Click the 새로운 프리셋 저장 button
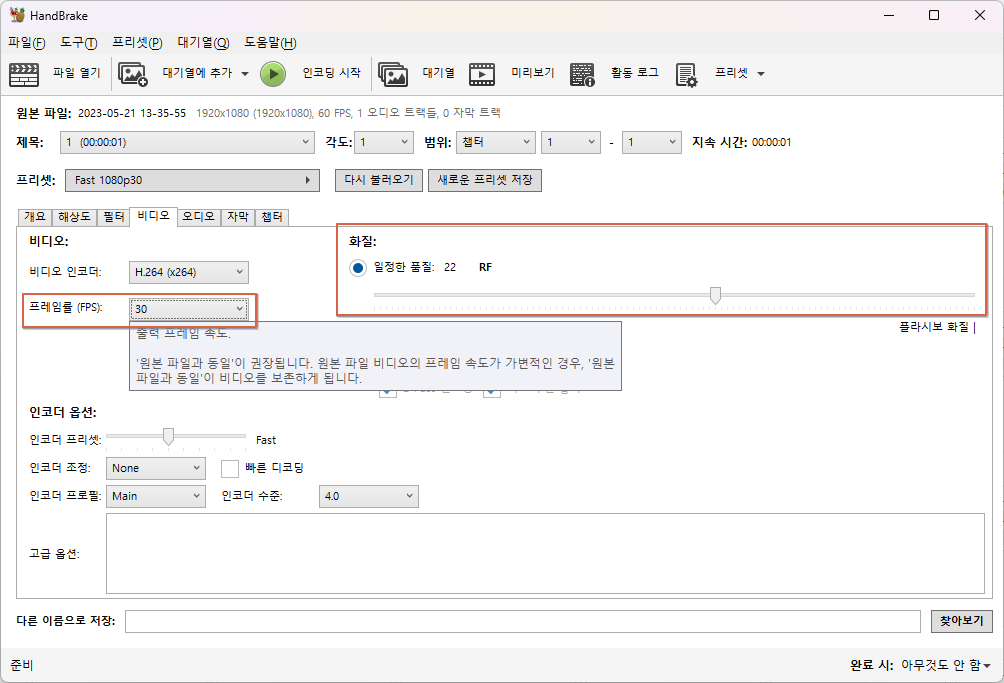Screen dimensions: 1004x683 (485, 180)
